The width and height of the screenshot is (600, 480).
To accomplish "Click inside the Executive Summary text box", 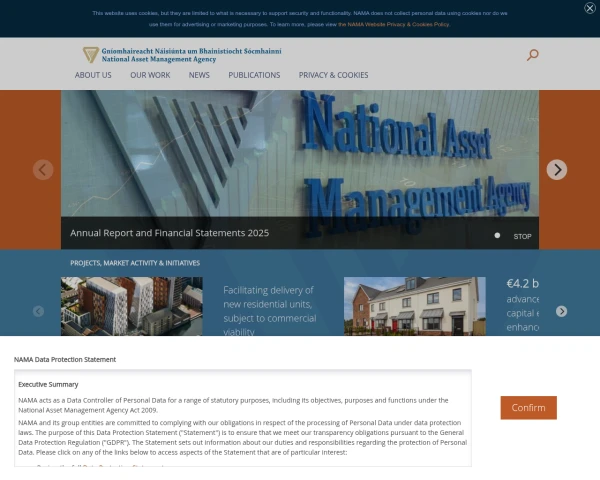I will pyautogui.click(x=243, y=418).
